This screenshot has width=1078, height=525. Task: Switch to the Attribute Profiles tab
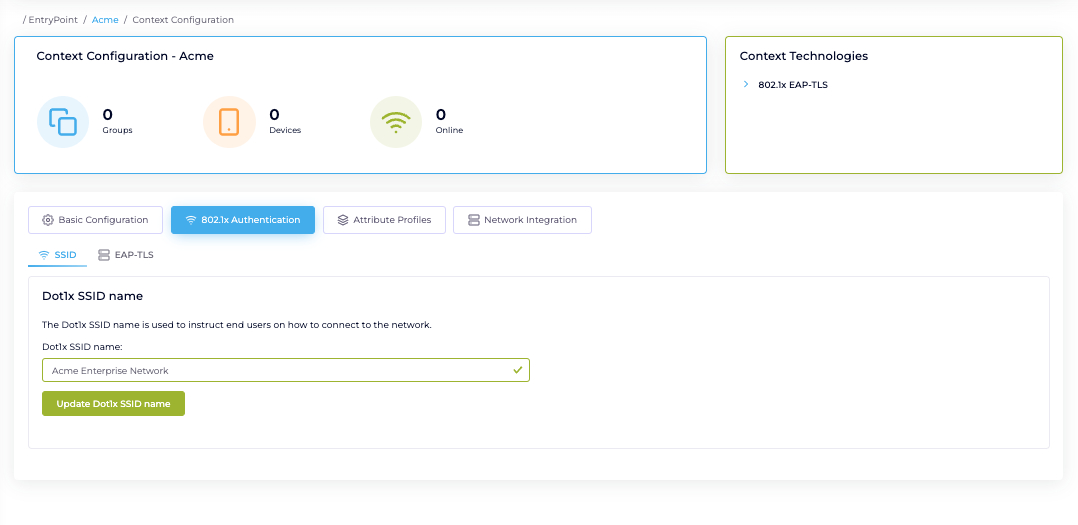tap(384, 220)
